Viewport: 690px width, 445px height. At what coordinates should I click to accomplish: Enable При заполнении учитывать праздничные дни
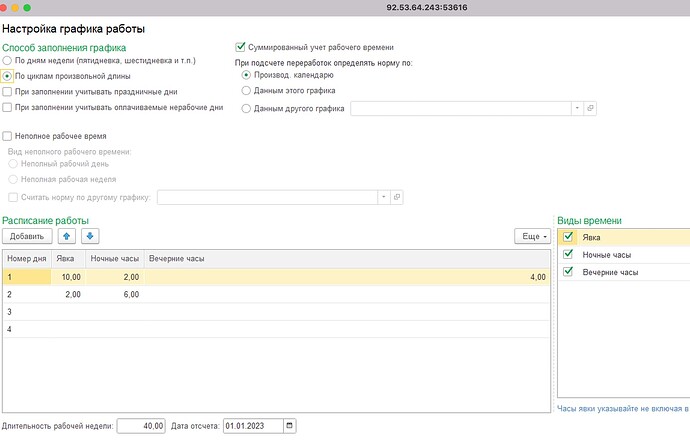pyautogui.click(x=7, y=92)
